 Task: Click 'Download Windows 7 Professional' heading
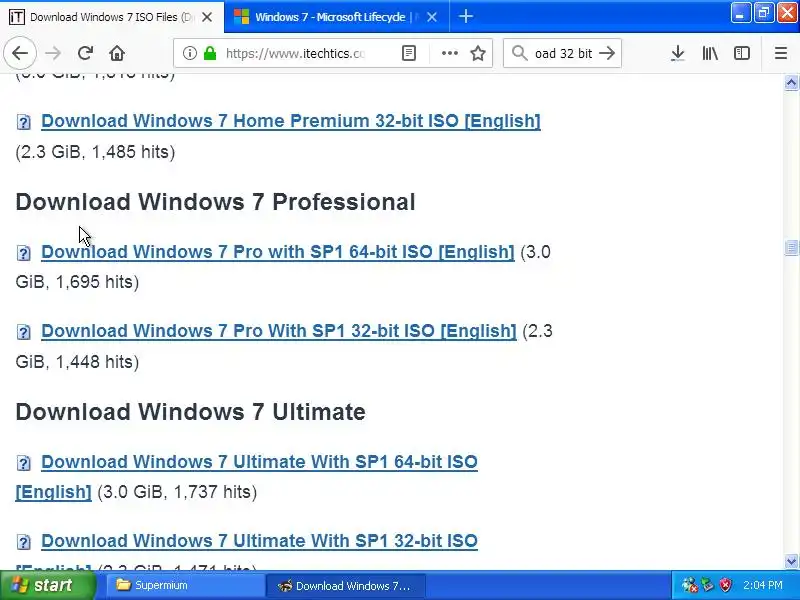point(215,202)
